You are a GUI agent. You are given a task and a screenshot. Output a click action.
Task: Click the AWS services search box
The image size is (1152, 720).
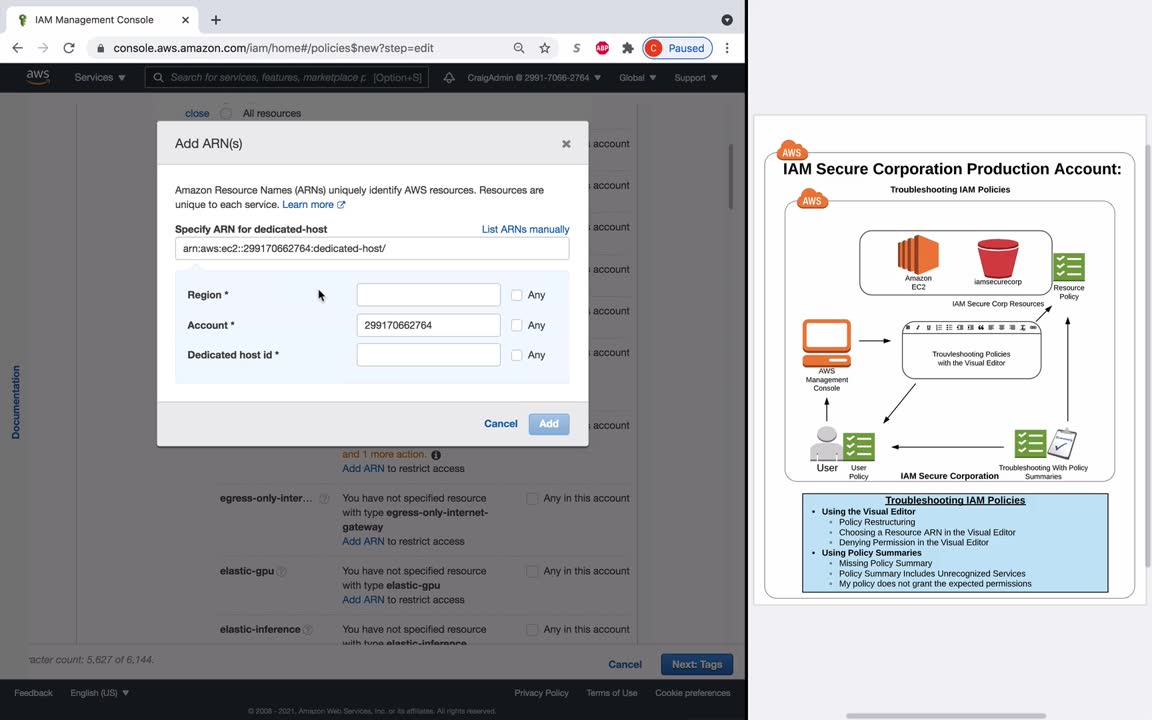click(x=287, y=77)
